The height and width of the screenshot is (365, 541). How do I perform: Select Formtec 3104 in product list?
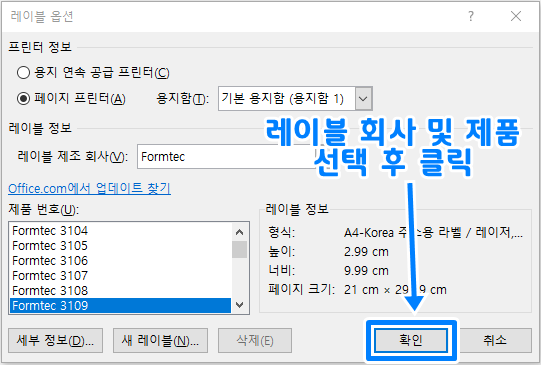[120, 230]
